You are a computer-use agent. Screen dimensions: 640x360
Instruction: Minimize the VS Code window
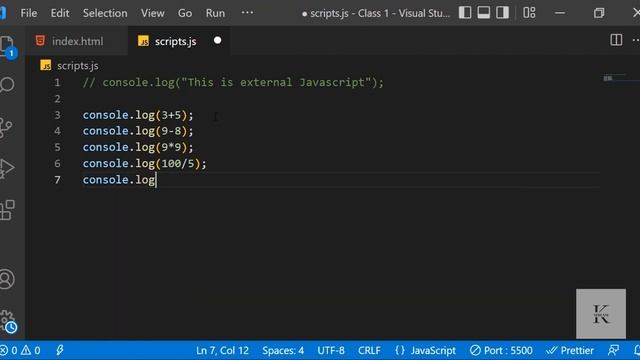point(560,13)
